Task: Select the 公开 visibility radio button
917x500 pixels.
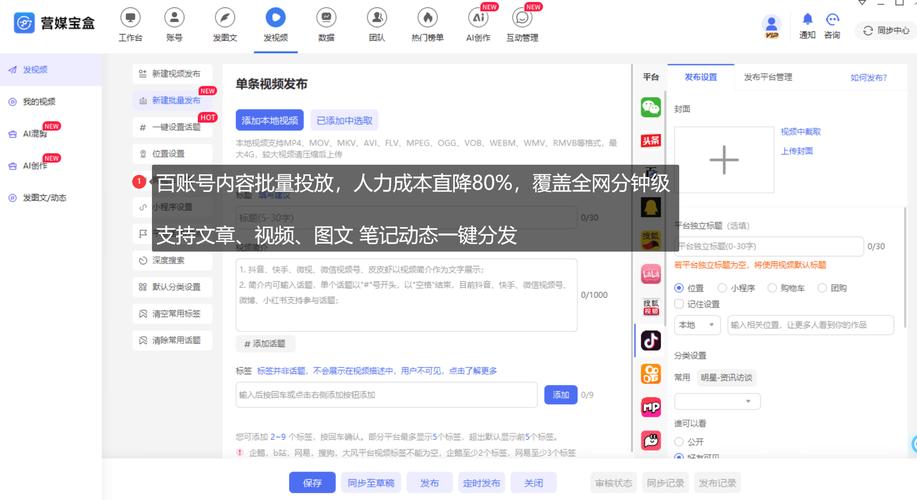Action: pos(681,440)
